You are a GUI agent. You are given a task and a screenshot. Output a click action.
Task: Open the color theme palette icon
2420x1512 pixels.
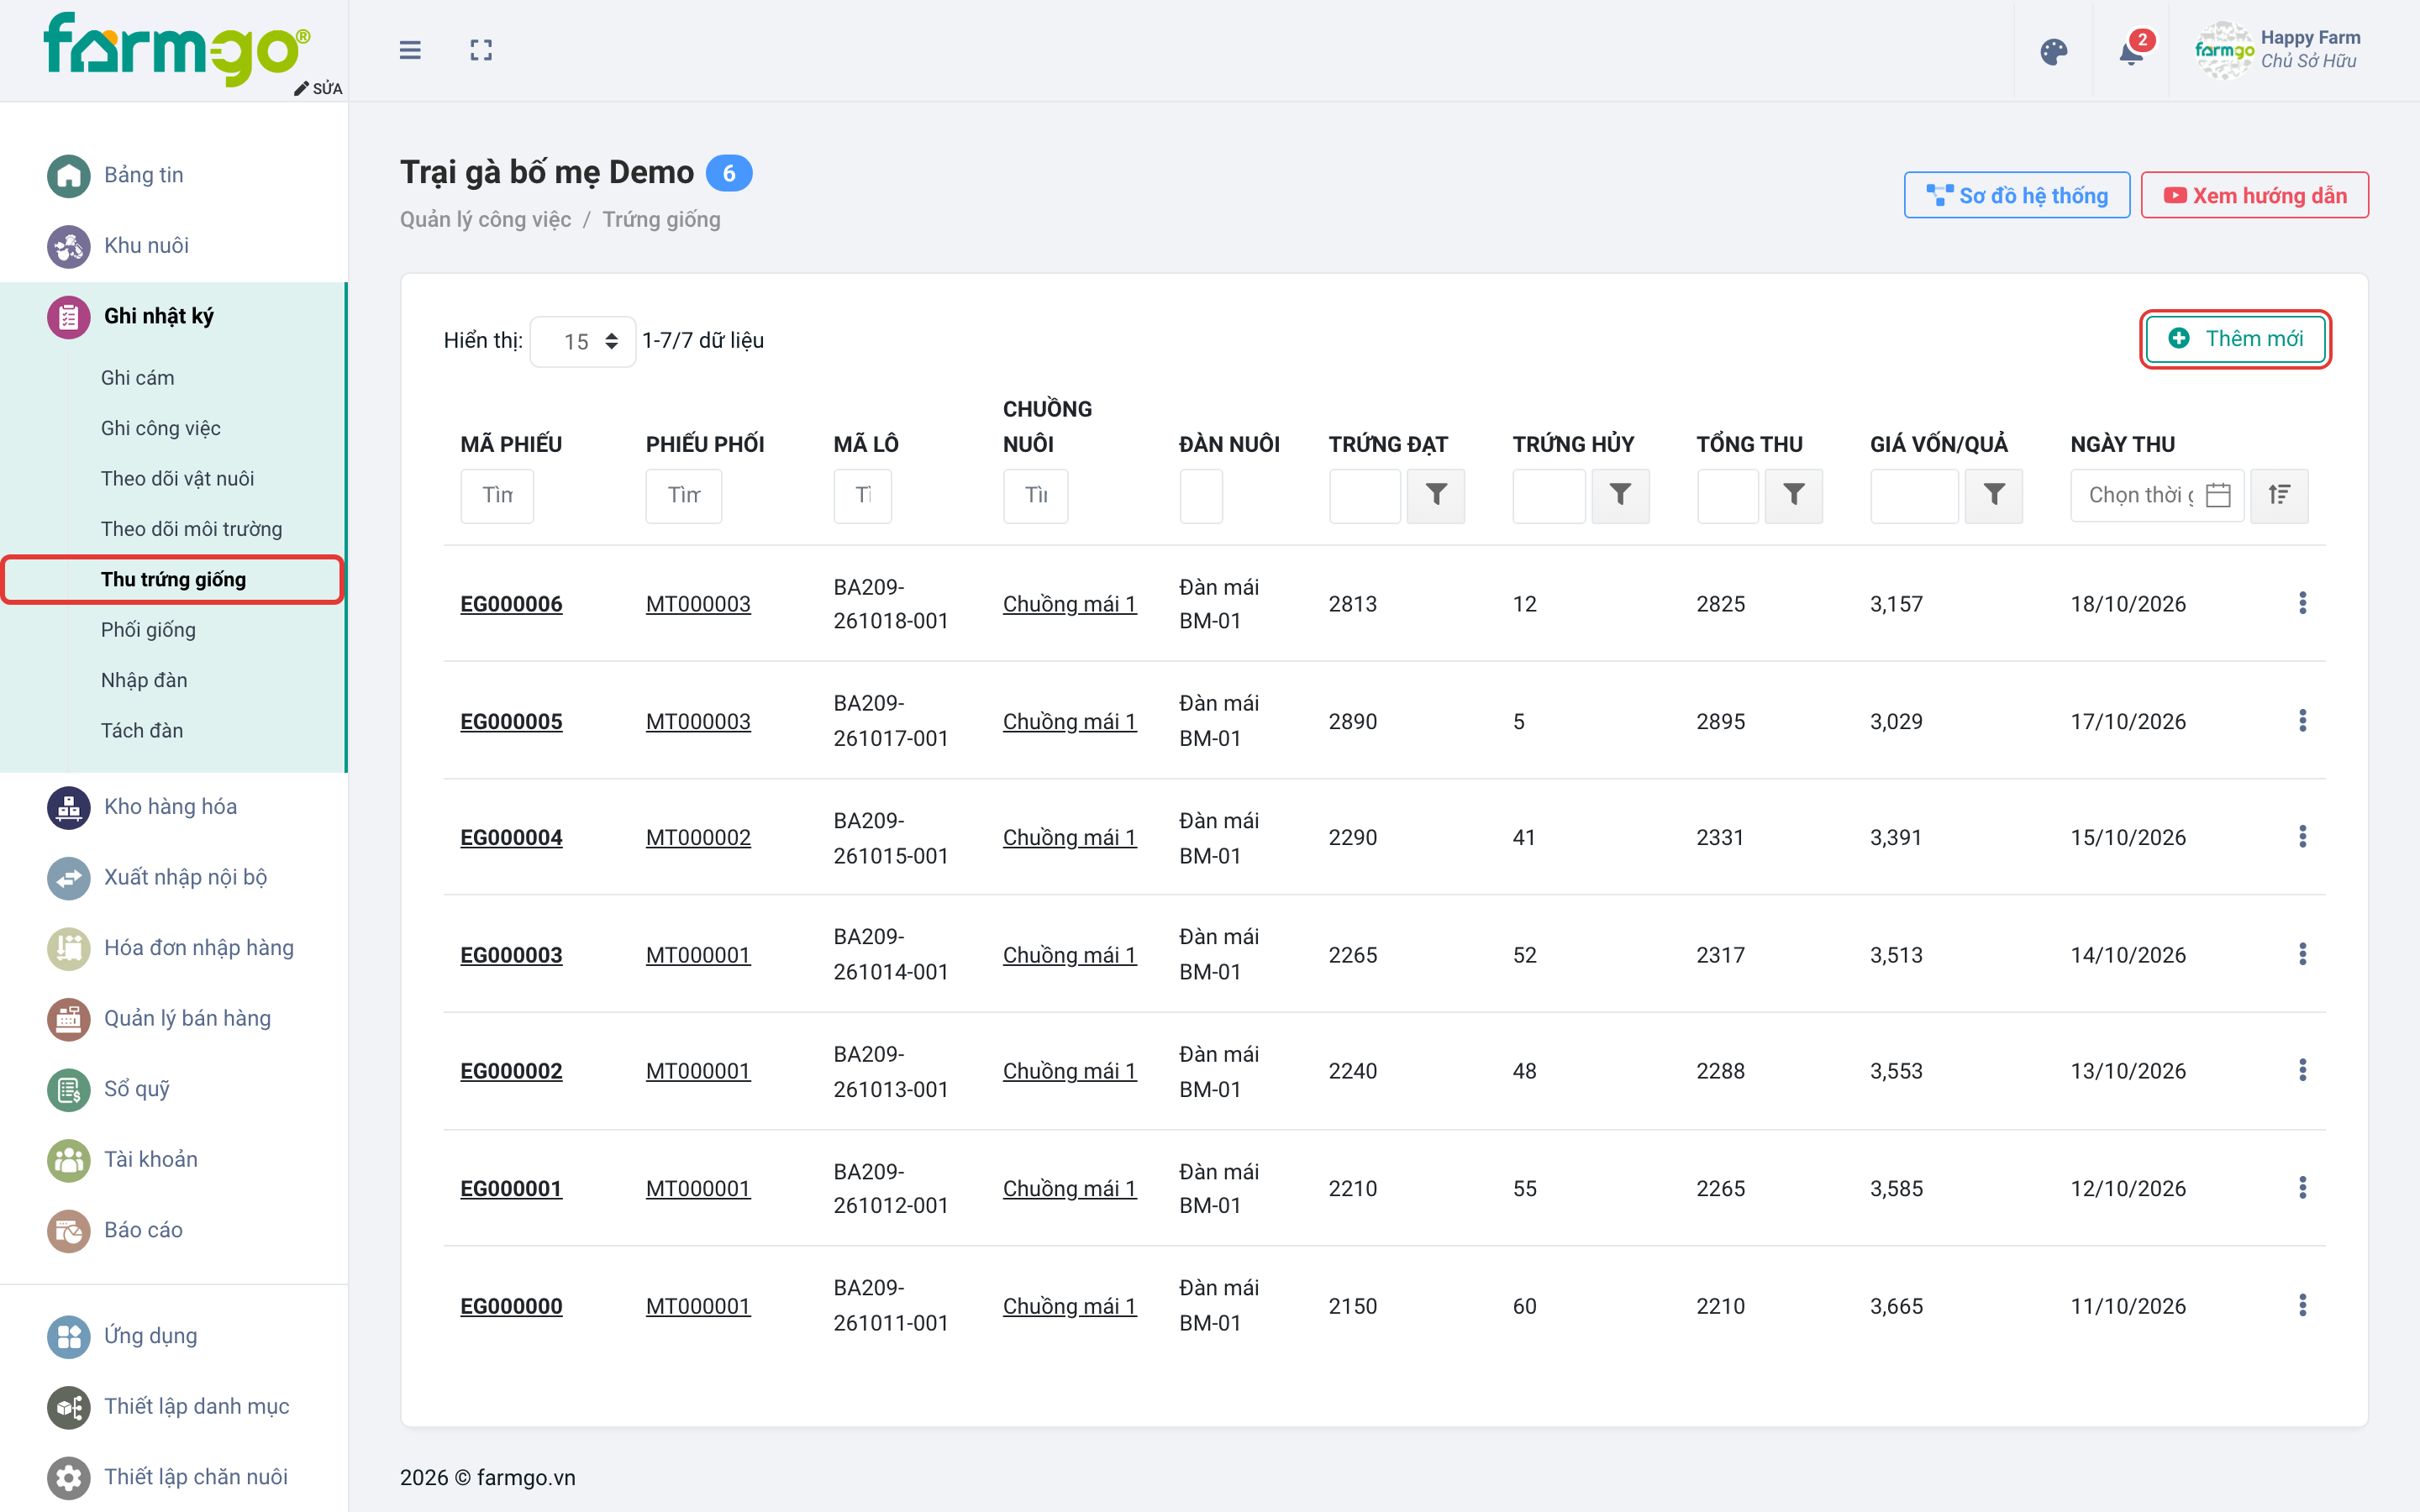pyautogui.click(x=2053, y=51)
